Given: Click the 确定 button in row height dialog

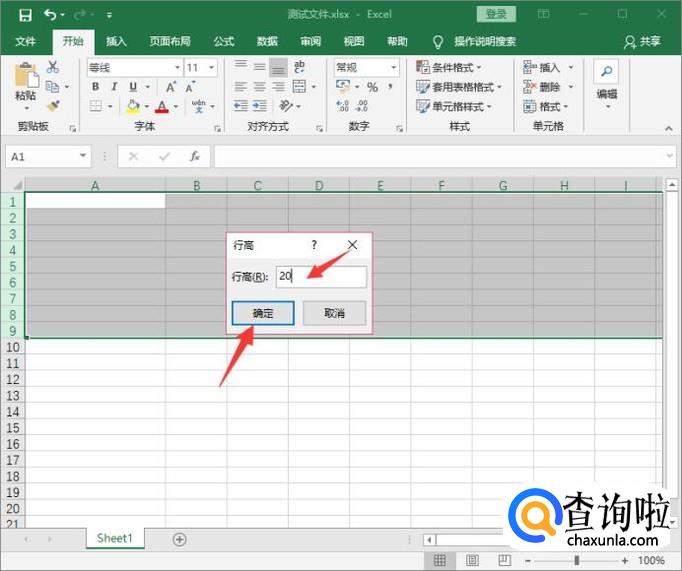Looking at the screenshot, I should point(263,313).
